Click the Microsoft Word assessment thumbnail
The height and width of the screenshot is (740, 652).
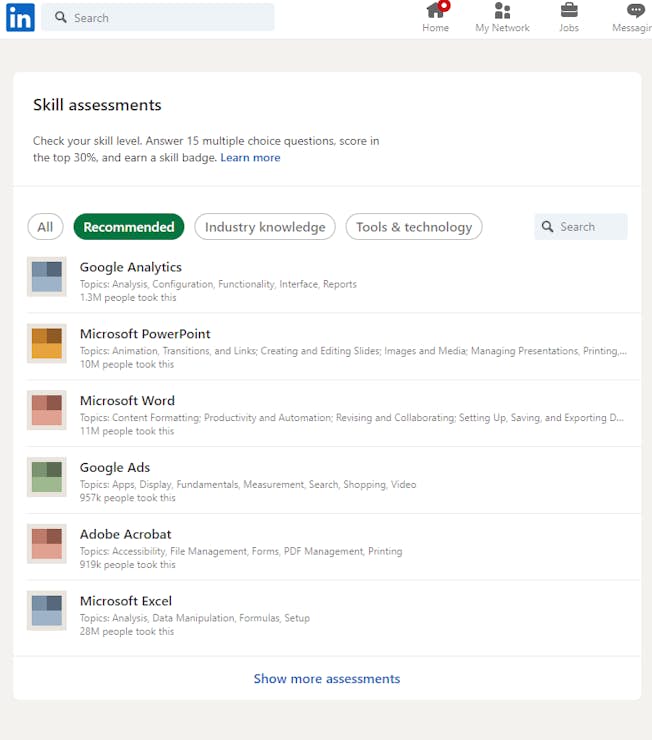[x=47, y=410]
